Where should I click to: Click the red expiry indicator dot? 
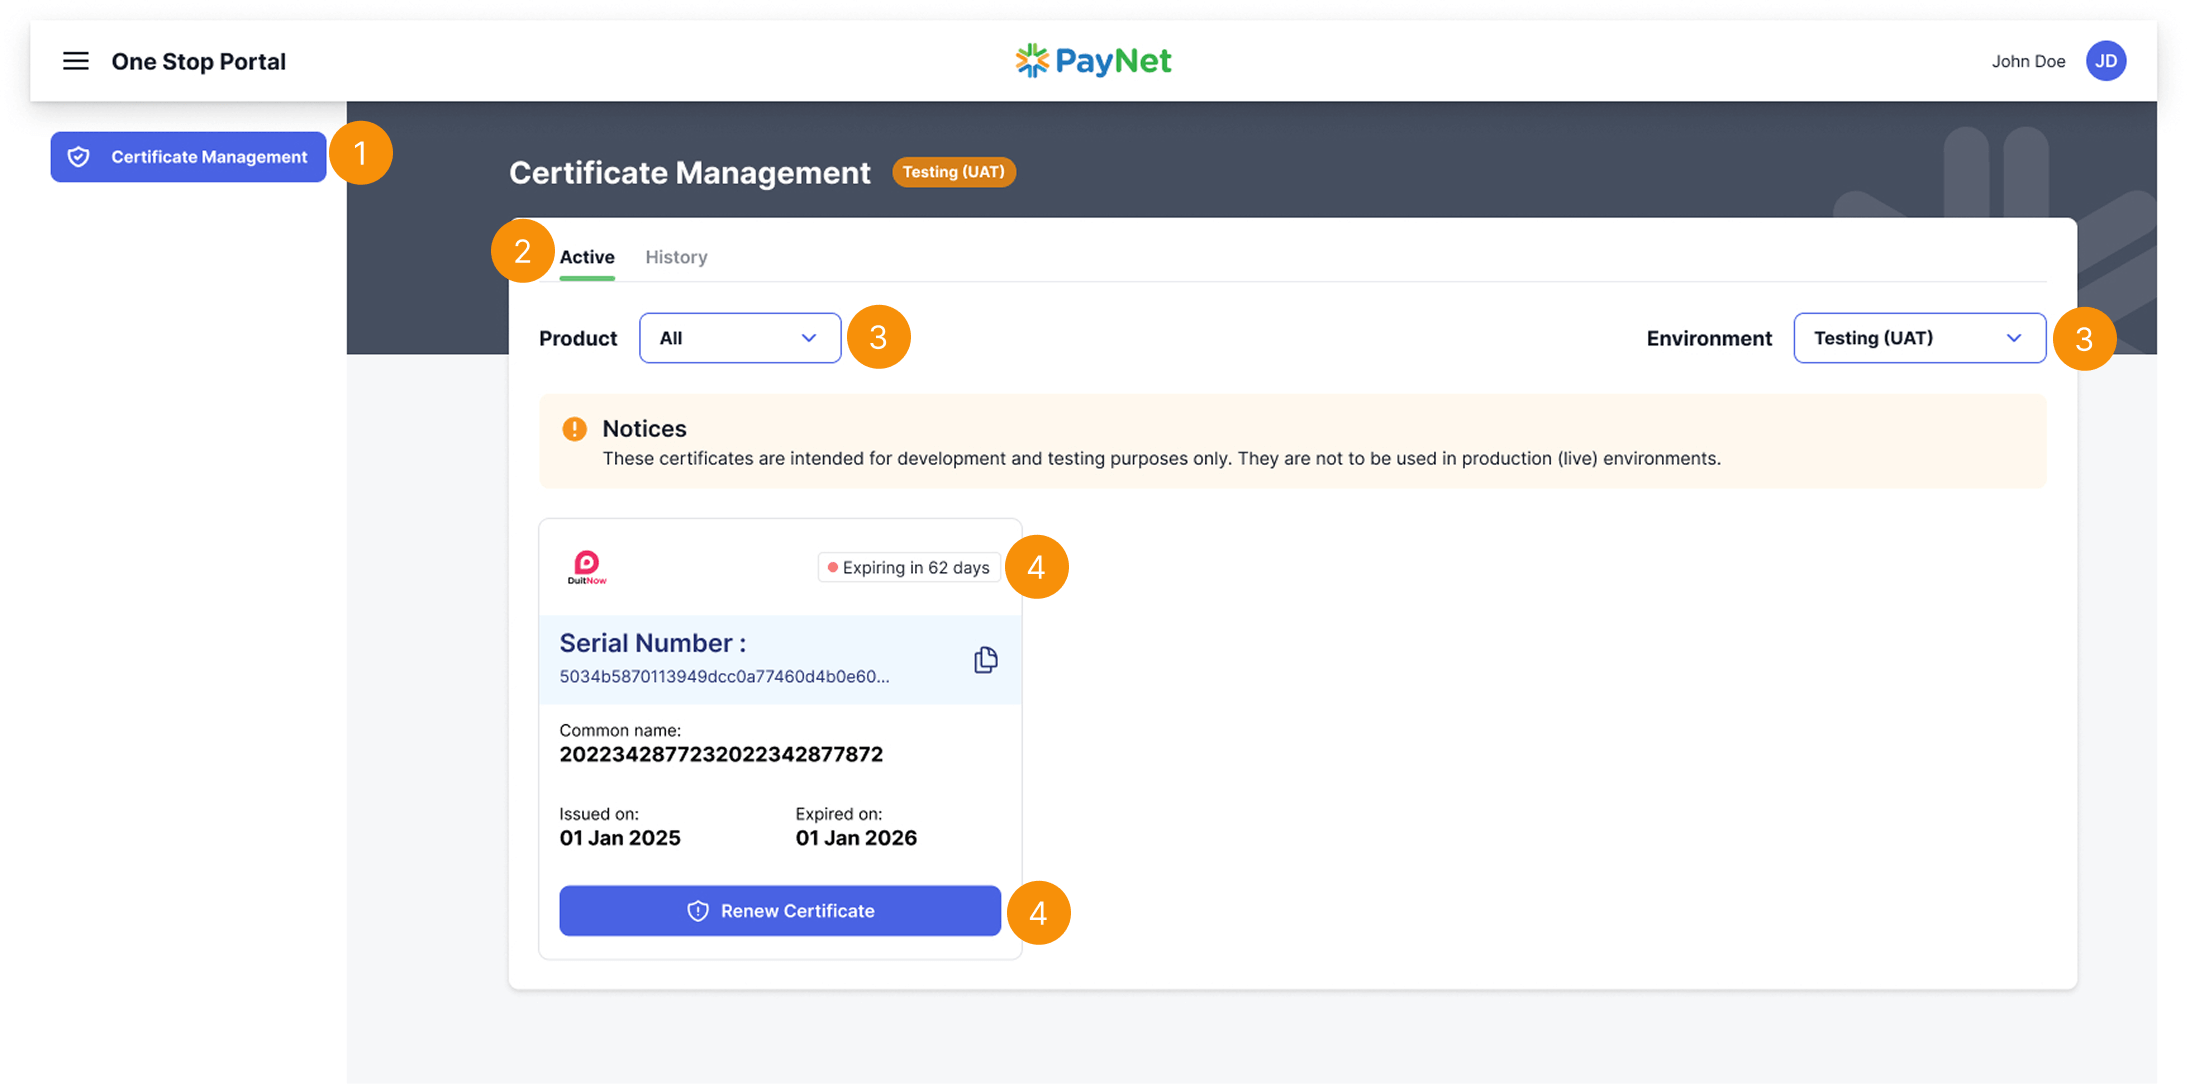[833, 567]
